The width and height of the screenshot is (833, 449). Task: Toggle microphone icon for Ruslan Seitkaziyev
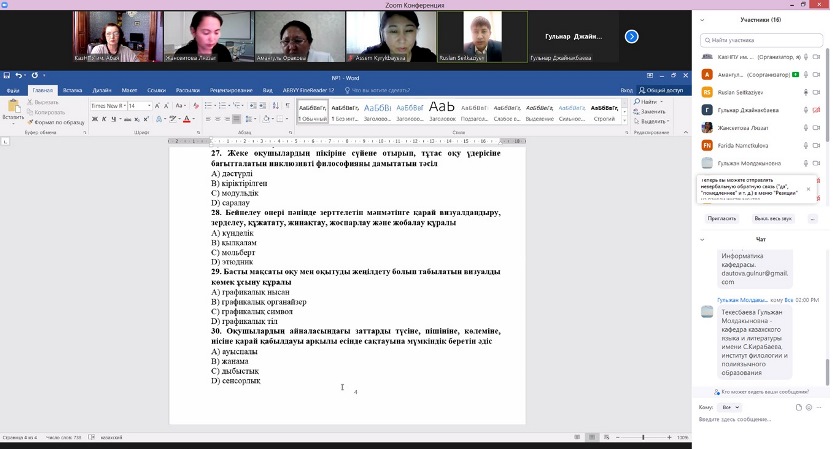[807, 92]
